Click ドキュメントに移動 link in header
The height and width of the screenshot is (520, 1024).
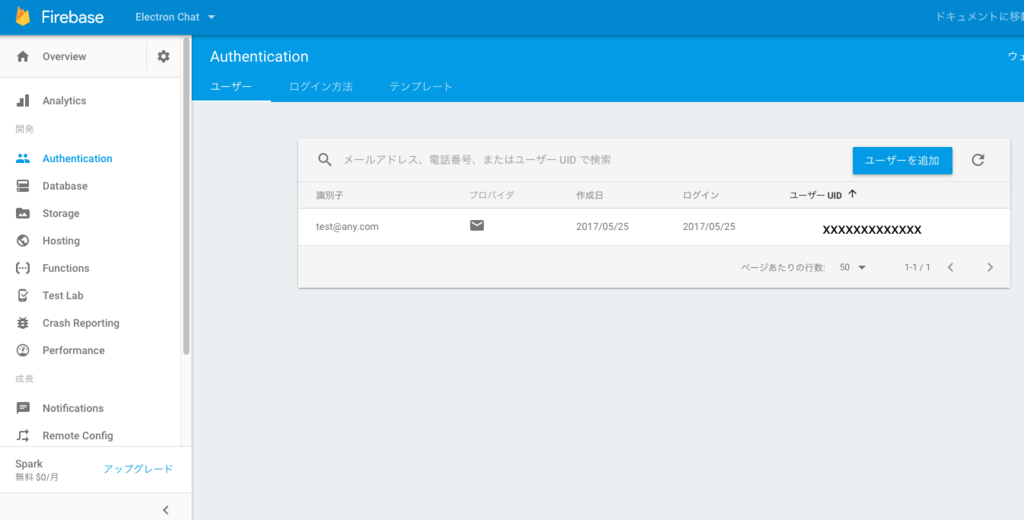[x=980, y=17]
